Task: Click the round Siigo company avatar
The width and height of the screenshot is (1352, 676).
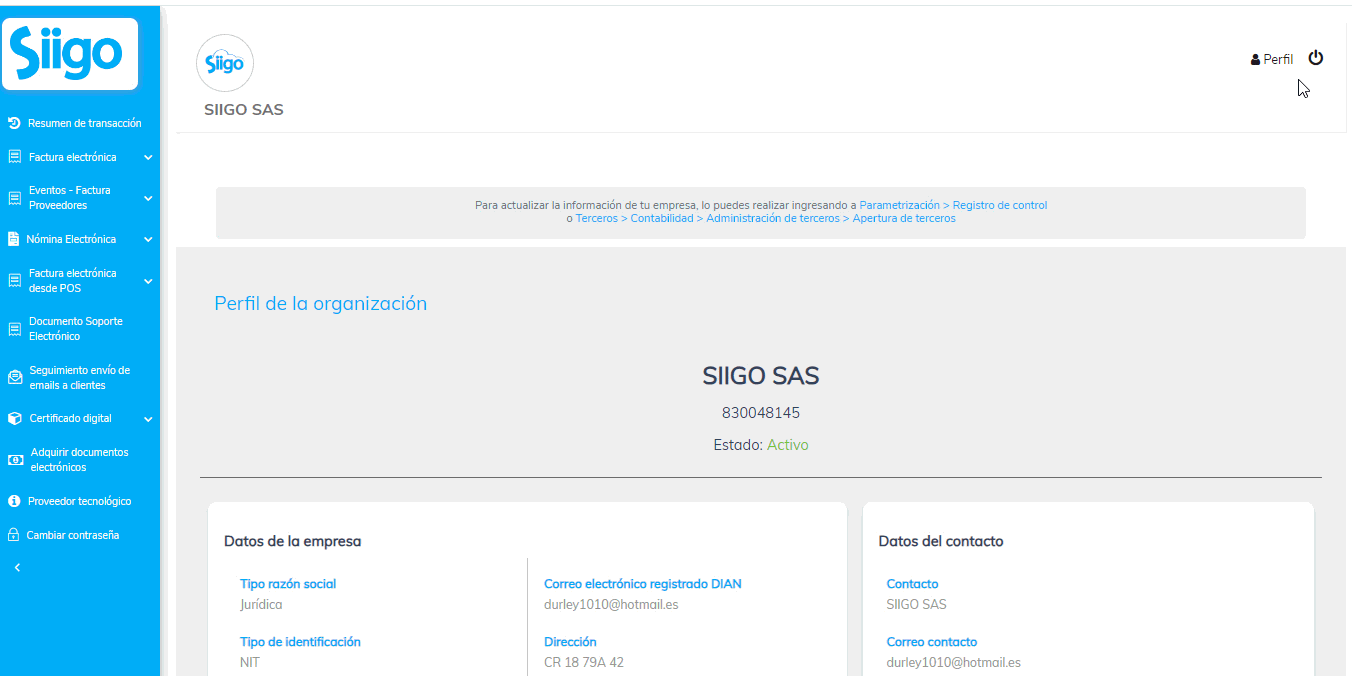Action: pos(225,63)
